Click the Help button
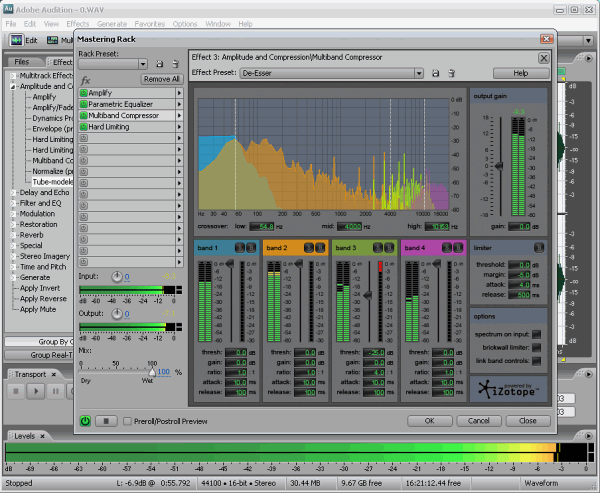Image resolution: width=600 pixels, height=493 pixels. click(x=519, y=73)
